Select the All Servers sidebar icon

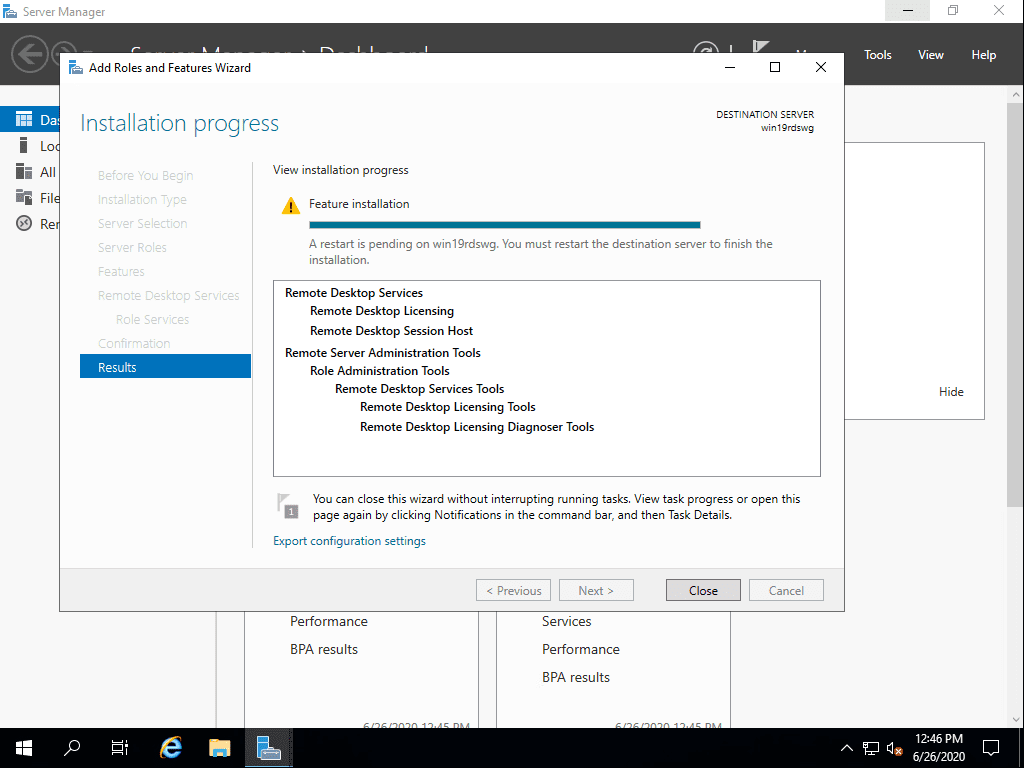[x=24, y=172]
